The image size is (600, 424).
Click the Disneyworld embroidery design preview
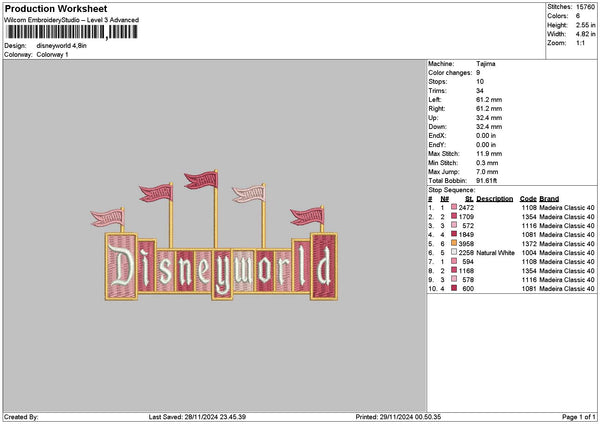214,235
